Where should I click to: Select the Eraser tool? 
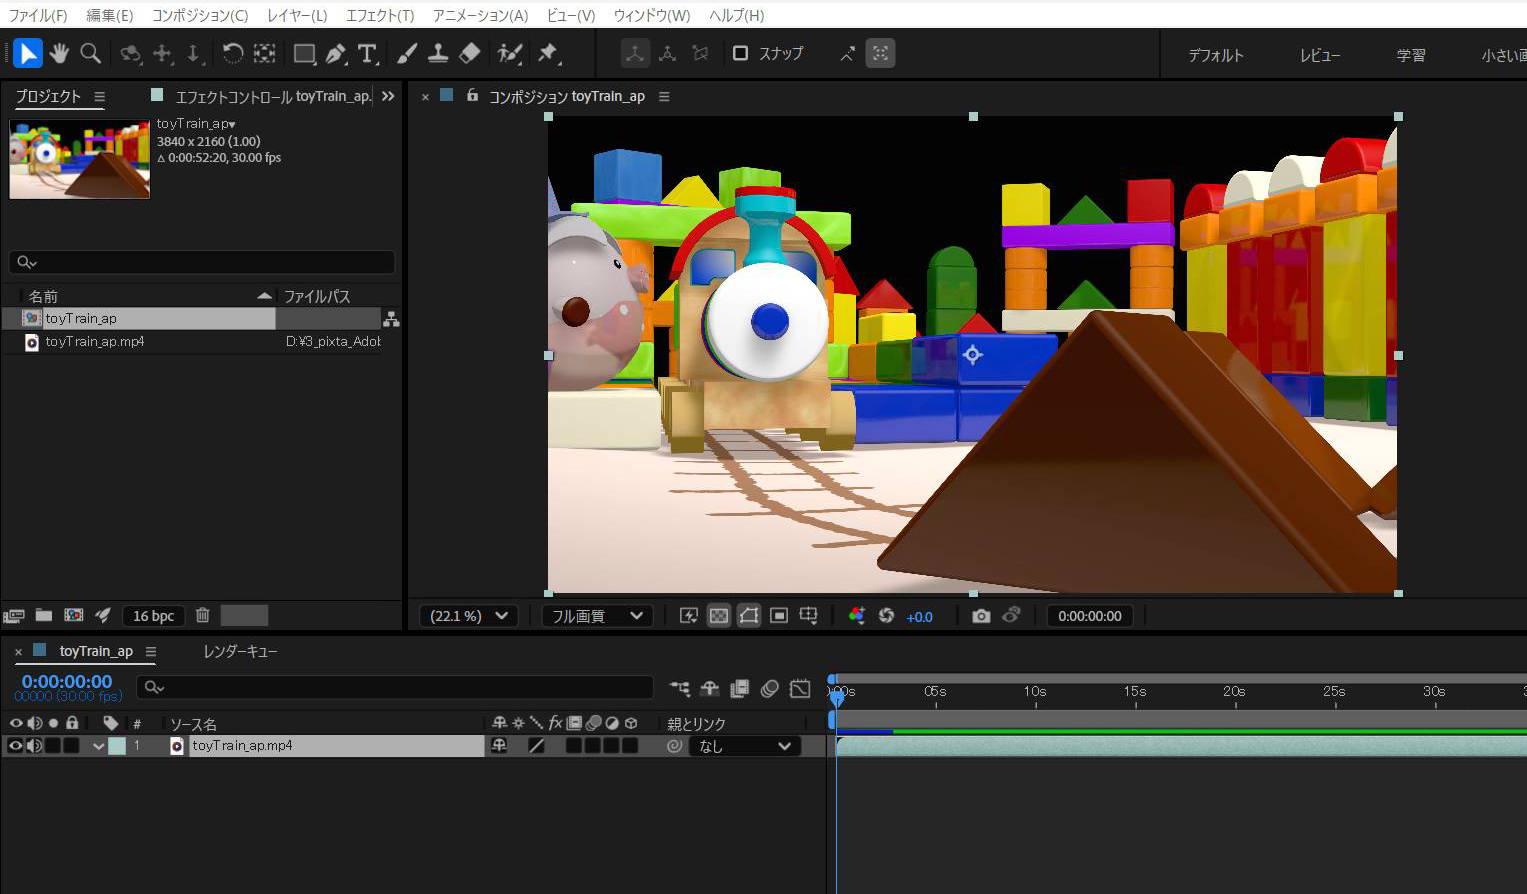coord(469,53)
